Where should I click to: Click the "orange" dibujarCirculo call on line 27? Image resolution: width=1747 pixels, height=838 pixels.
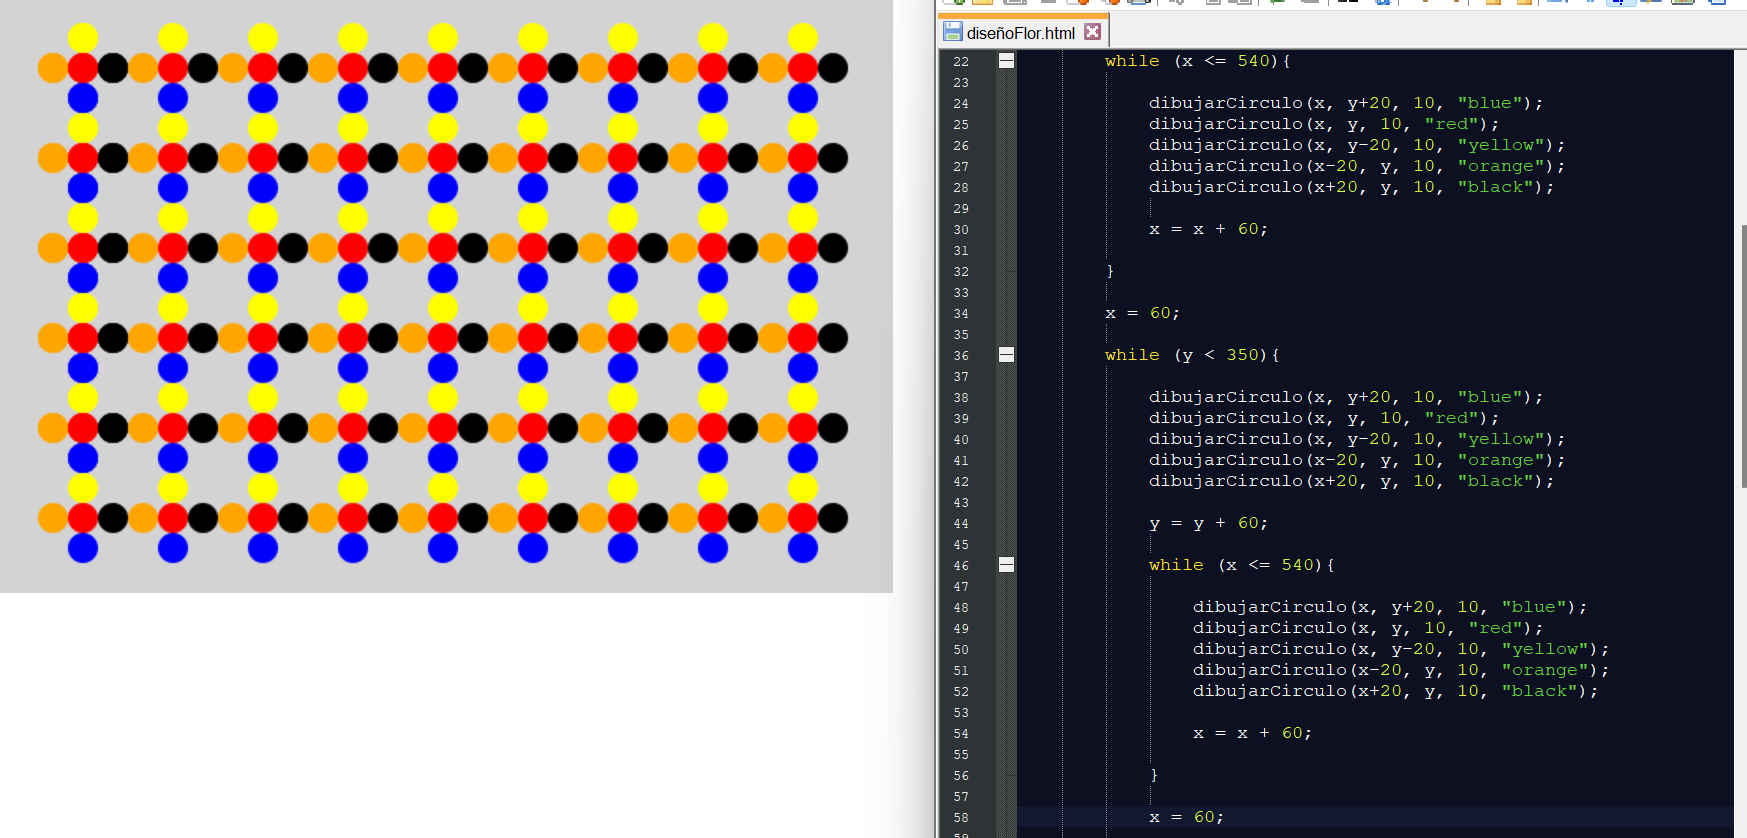tap(1357, 166)
